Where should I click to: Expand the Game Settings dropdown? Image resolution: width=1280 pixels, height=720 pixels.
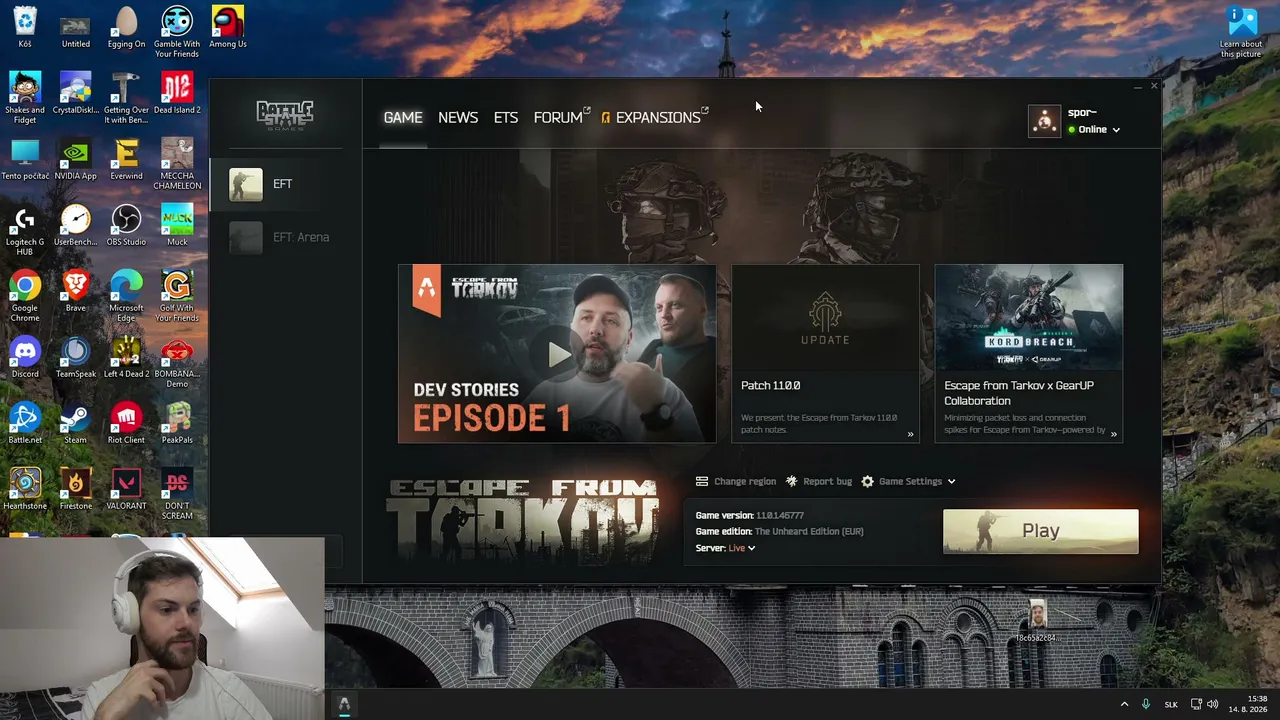coord(908,482)
